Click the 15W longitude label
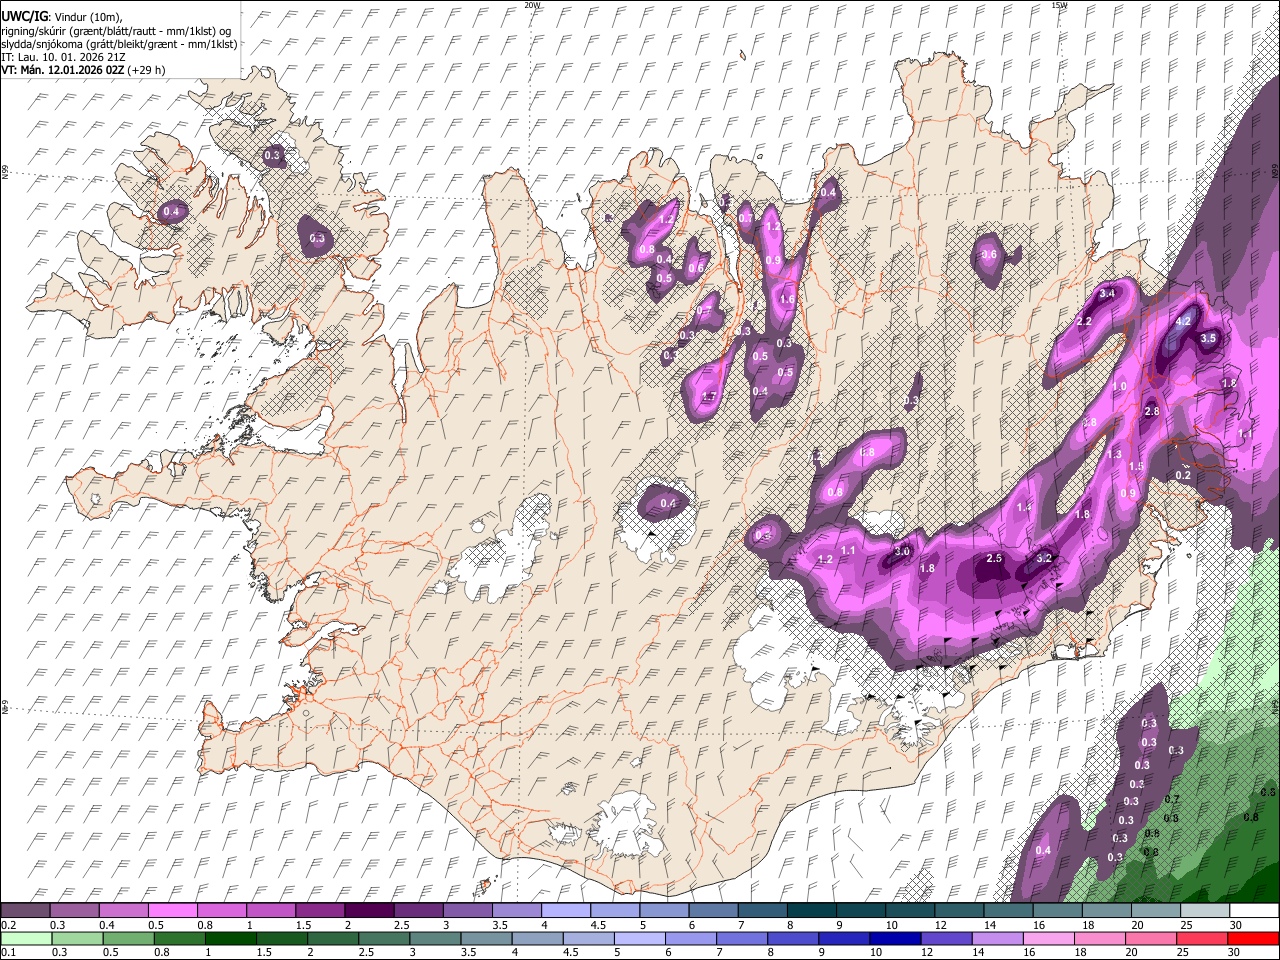 click(x=1060, y=5)
